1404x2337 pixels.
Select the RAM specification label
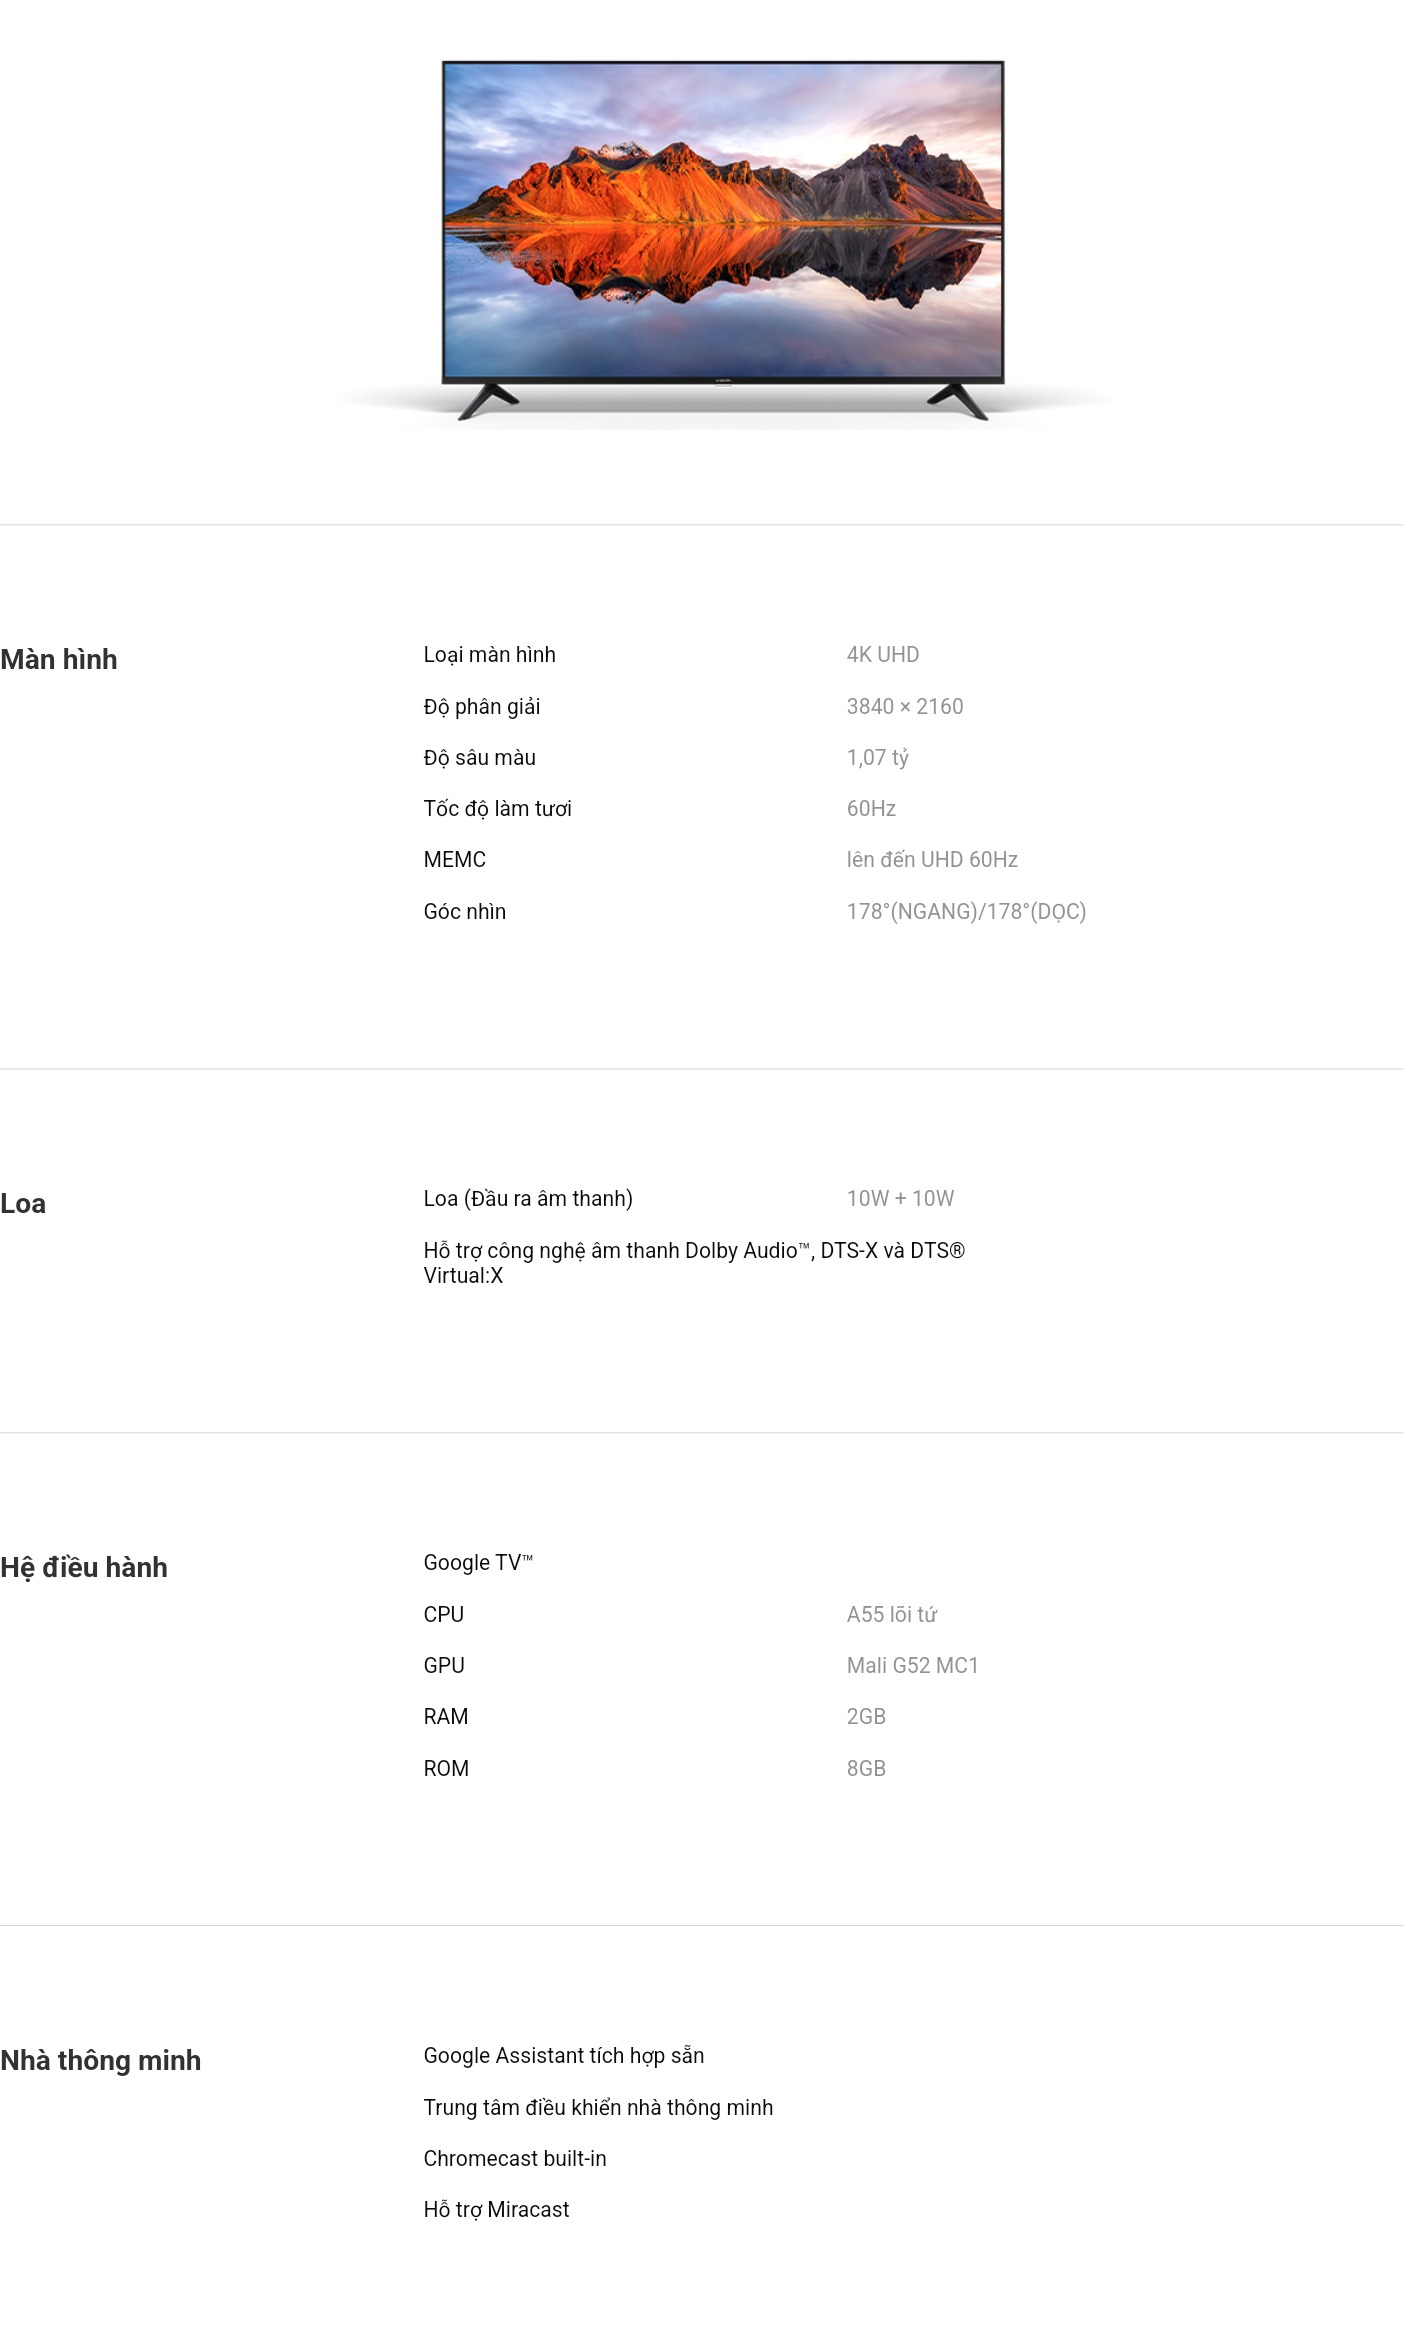coord(445,1717)
